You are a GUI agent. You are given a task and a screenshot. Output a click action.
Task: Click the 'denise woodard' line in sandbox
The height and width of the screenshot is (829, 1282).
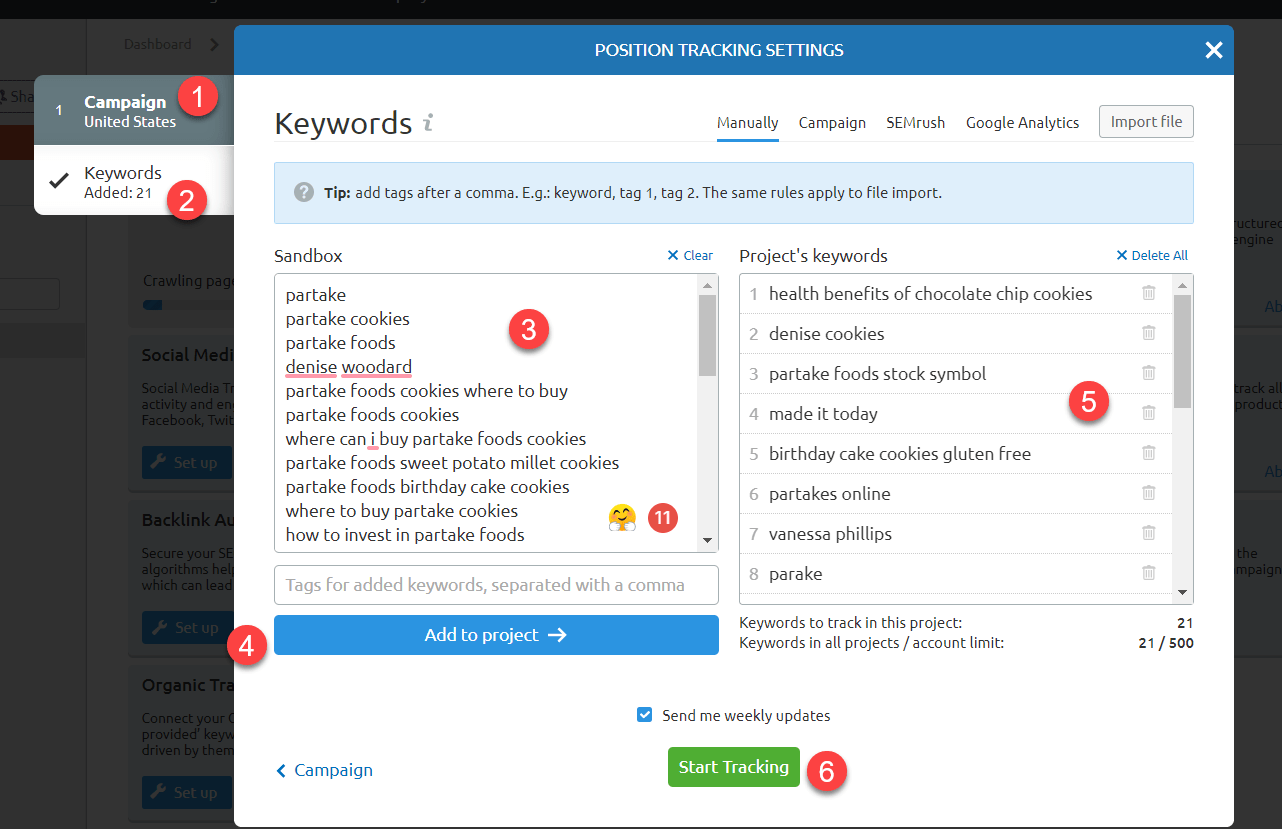point(348,367)
